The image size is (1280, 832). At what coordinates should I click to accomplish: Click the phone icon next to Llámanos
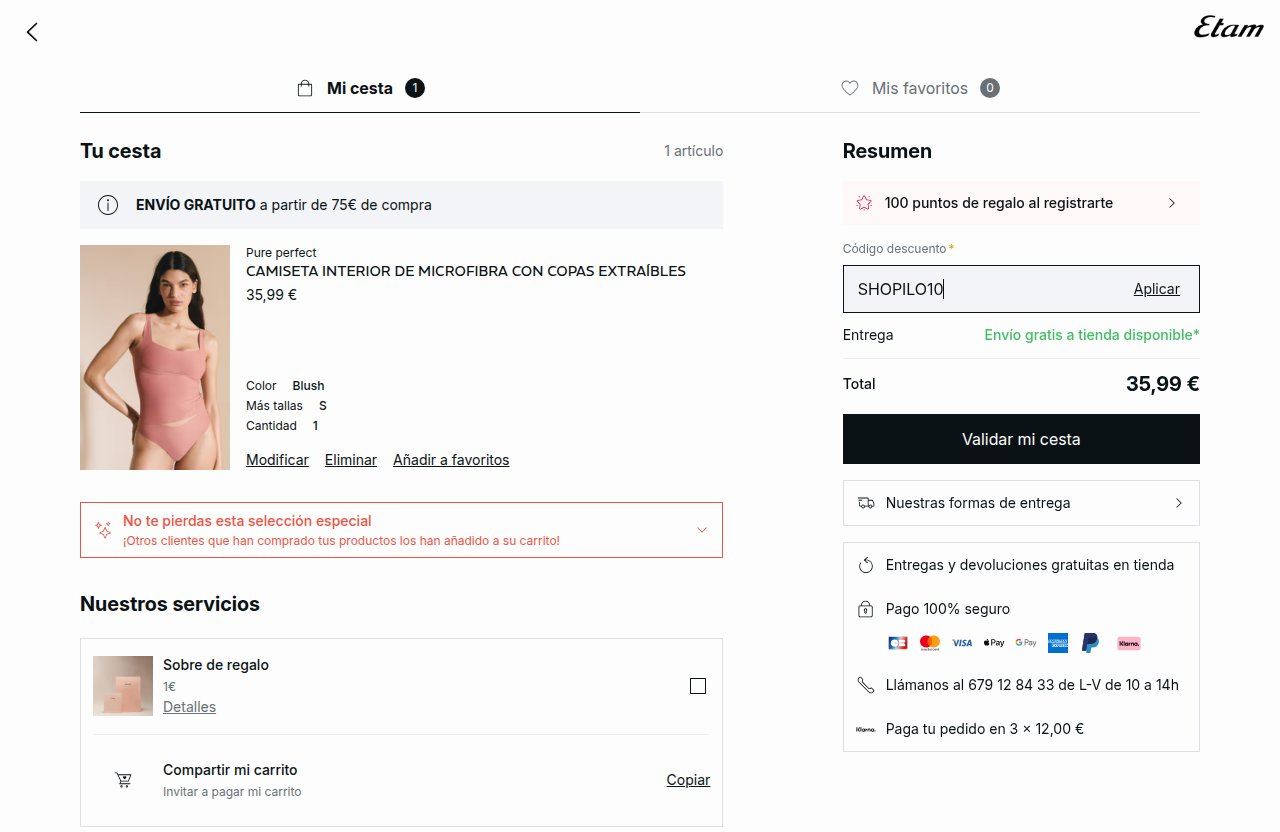[x=866, y=685]
